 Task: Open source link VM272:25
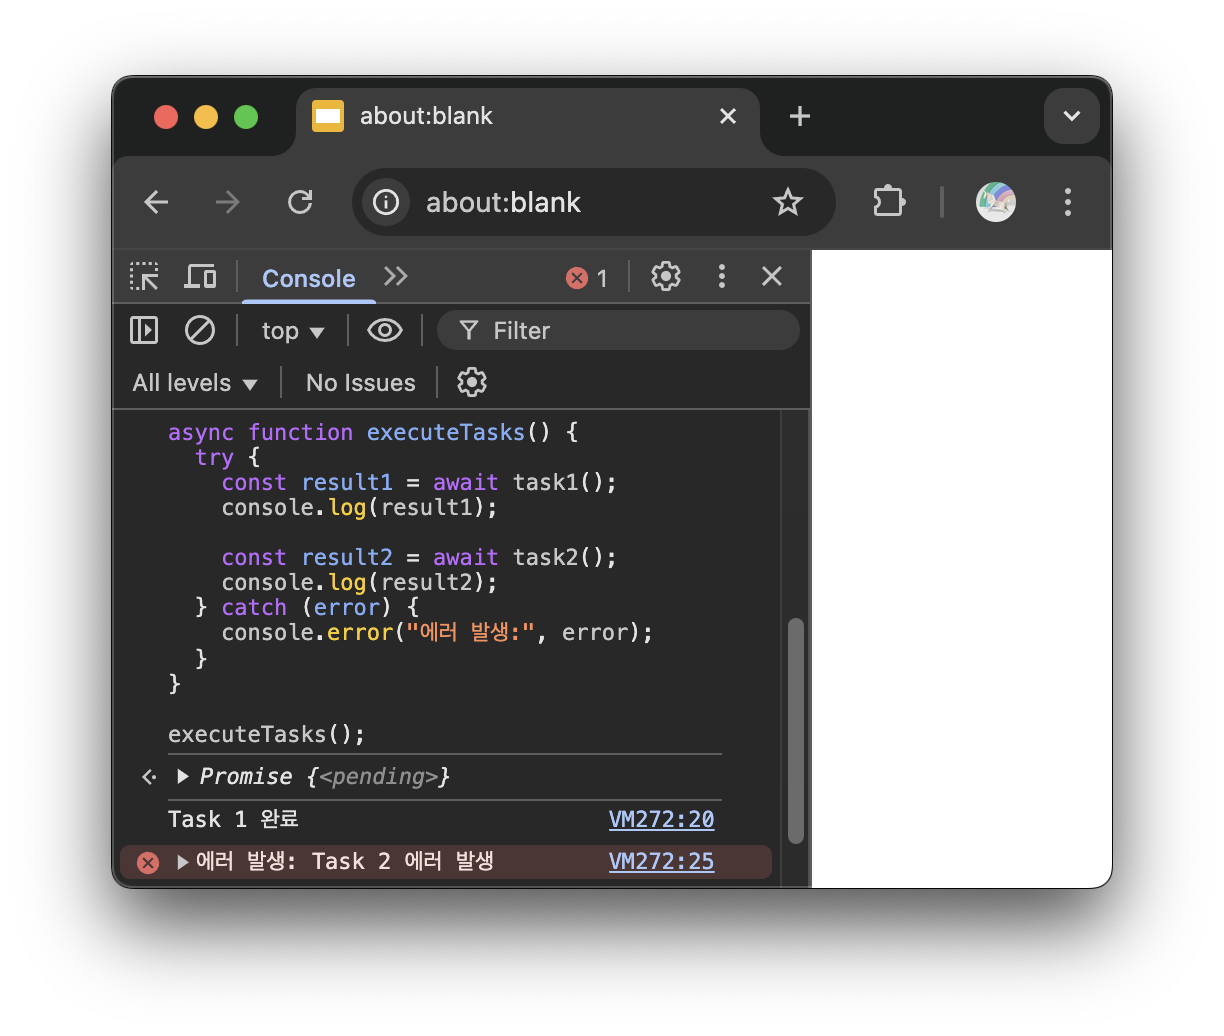coord(661,862)
